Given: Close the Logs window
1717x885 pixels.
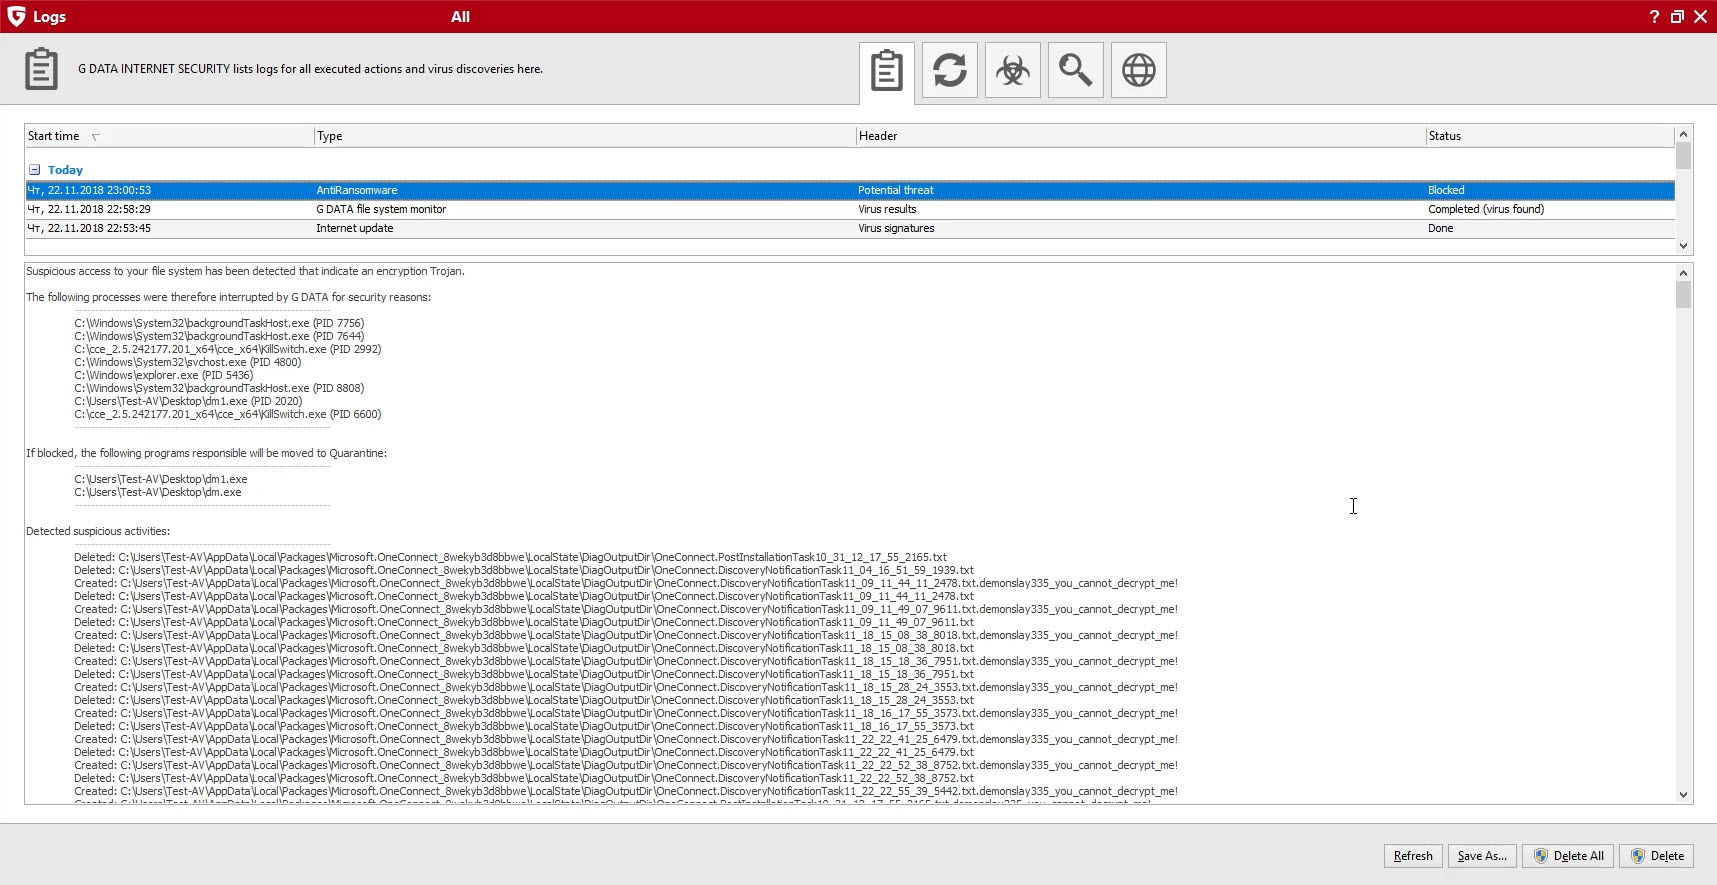Looking at the screenshot, I should pos(1701,17).
